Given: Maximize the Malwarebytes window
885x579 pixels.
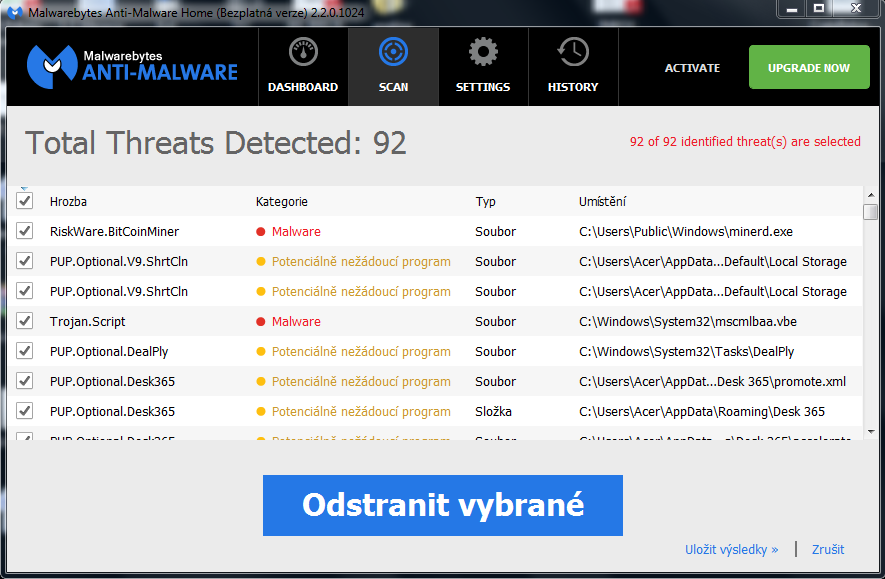Looking at the screenshot, I should [819, 8].
